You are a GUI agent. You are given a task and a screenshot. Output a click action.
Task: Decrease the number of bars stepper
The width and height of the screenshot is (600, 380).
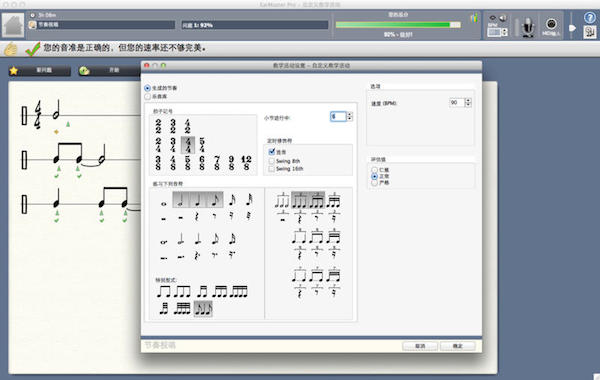click(x=349, y=119)
